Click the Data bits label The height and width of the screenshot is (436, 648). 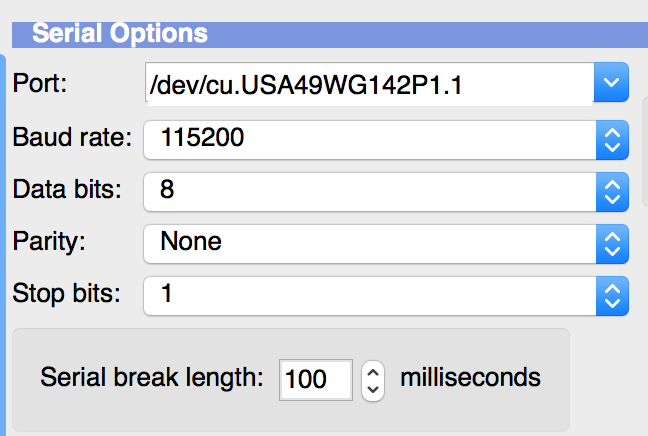point(66,190)
